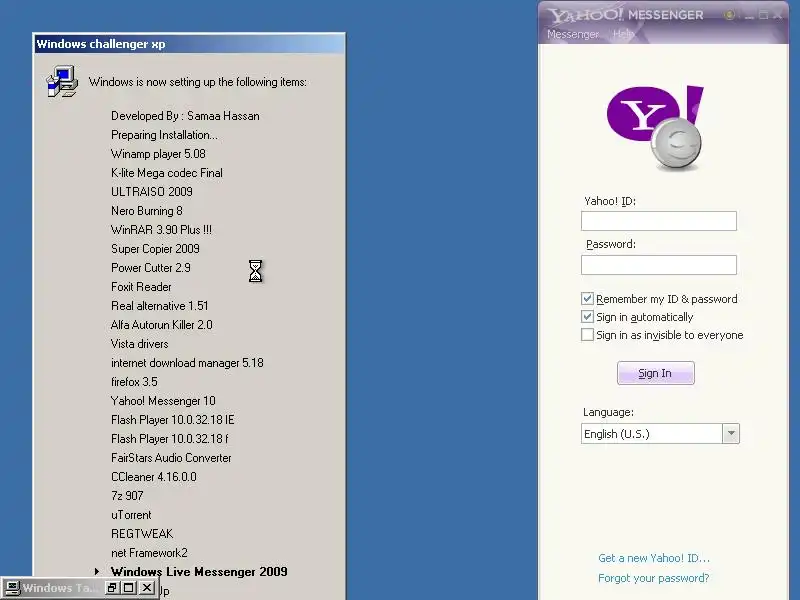Select 'internet download manager 5.18' item
800x600 pixels.
(187, 363)
